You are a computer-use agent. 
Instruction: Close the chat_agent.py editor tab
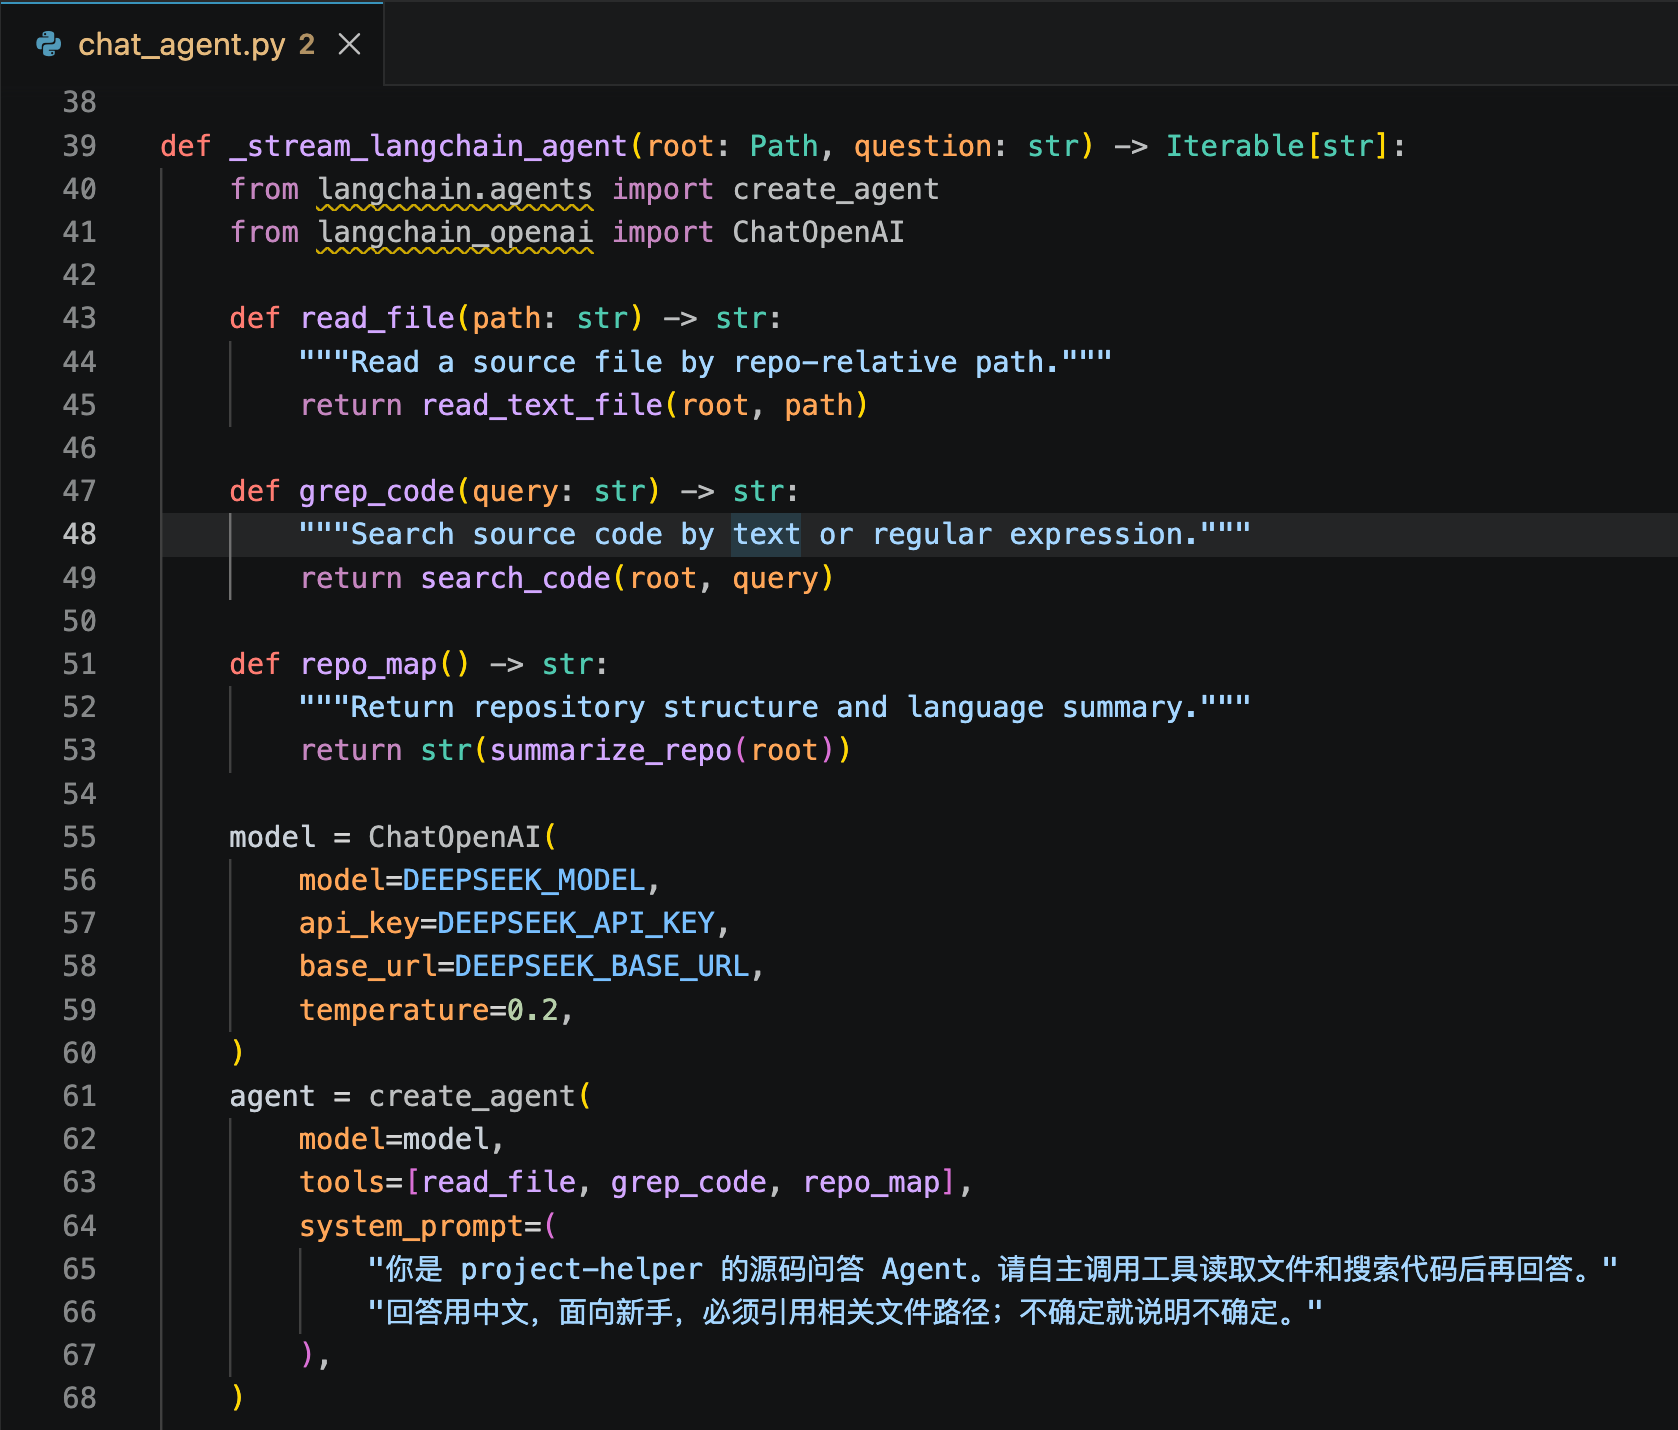[x=349, y=44]
